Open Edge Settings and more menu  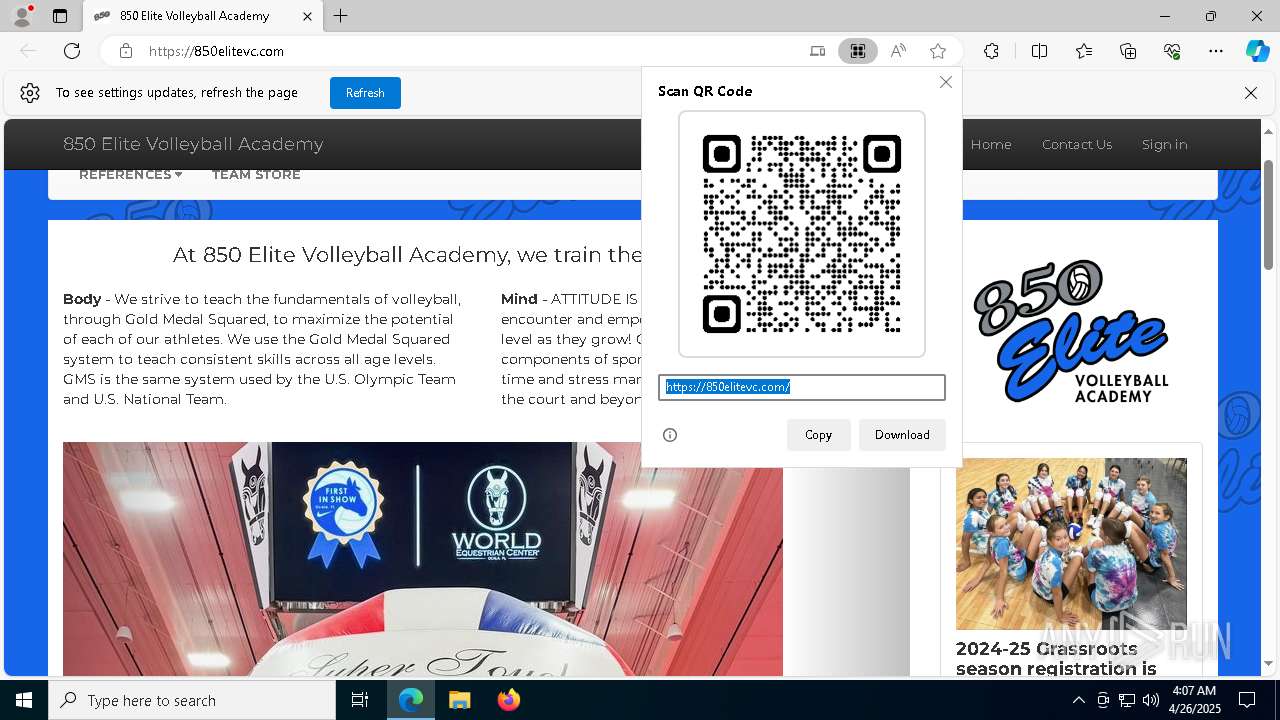[1216, 51]
